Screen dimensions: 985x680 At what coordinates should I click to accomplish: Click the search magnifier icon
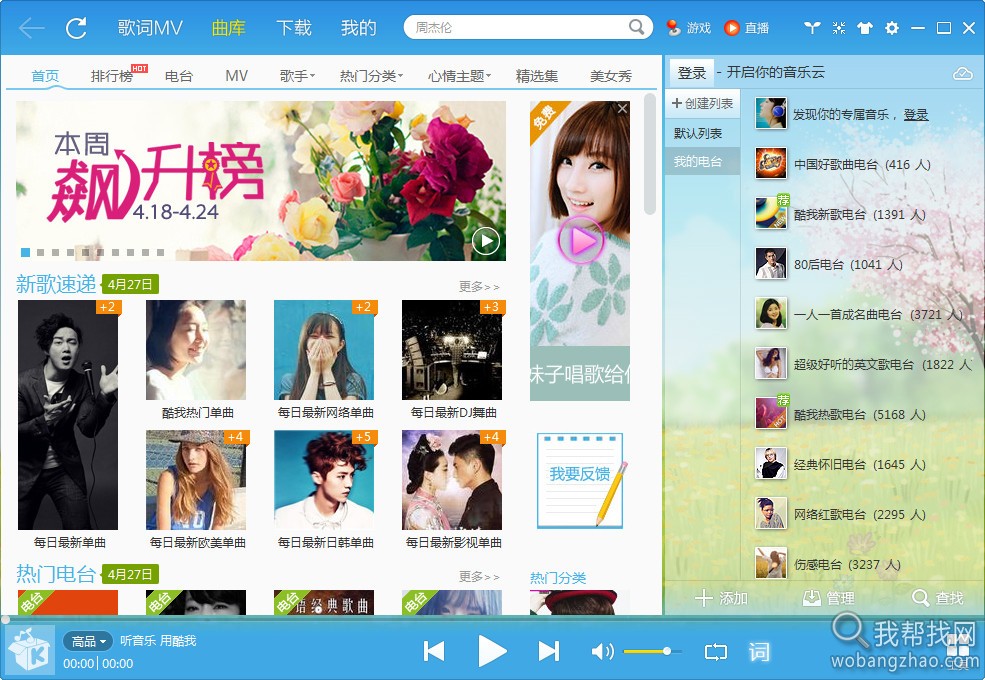(636, 27)
